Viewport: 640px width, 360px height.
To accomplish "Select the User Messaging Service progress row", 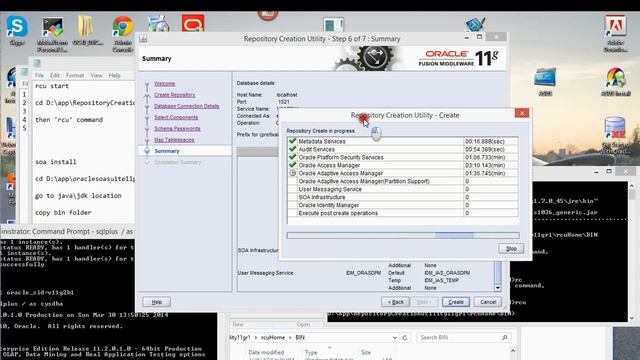I will (403, 189).
